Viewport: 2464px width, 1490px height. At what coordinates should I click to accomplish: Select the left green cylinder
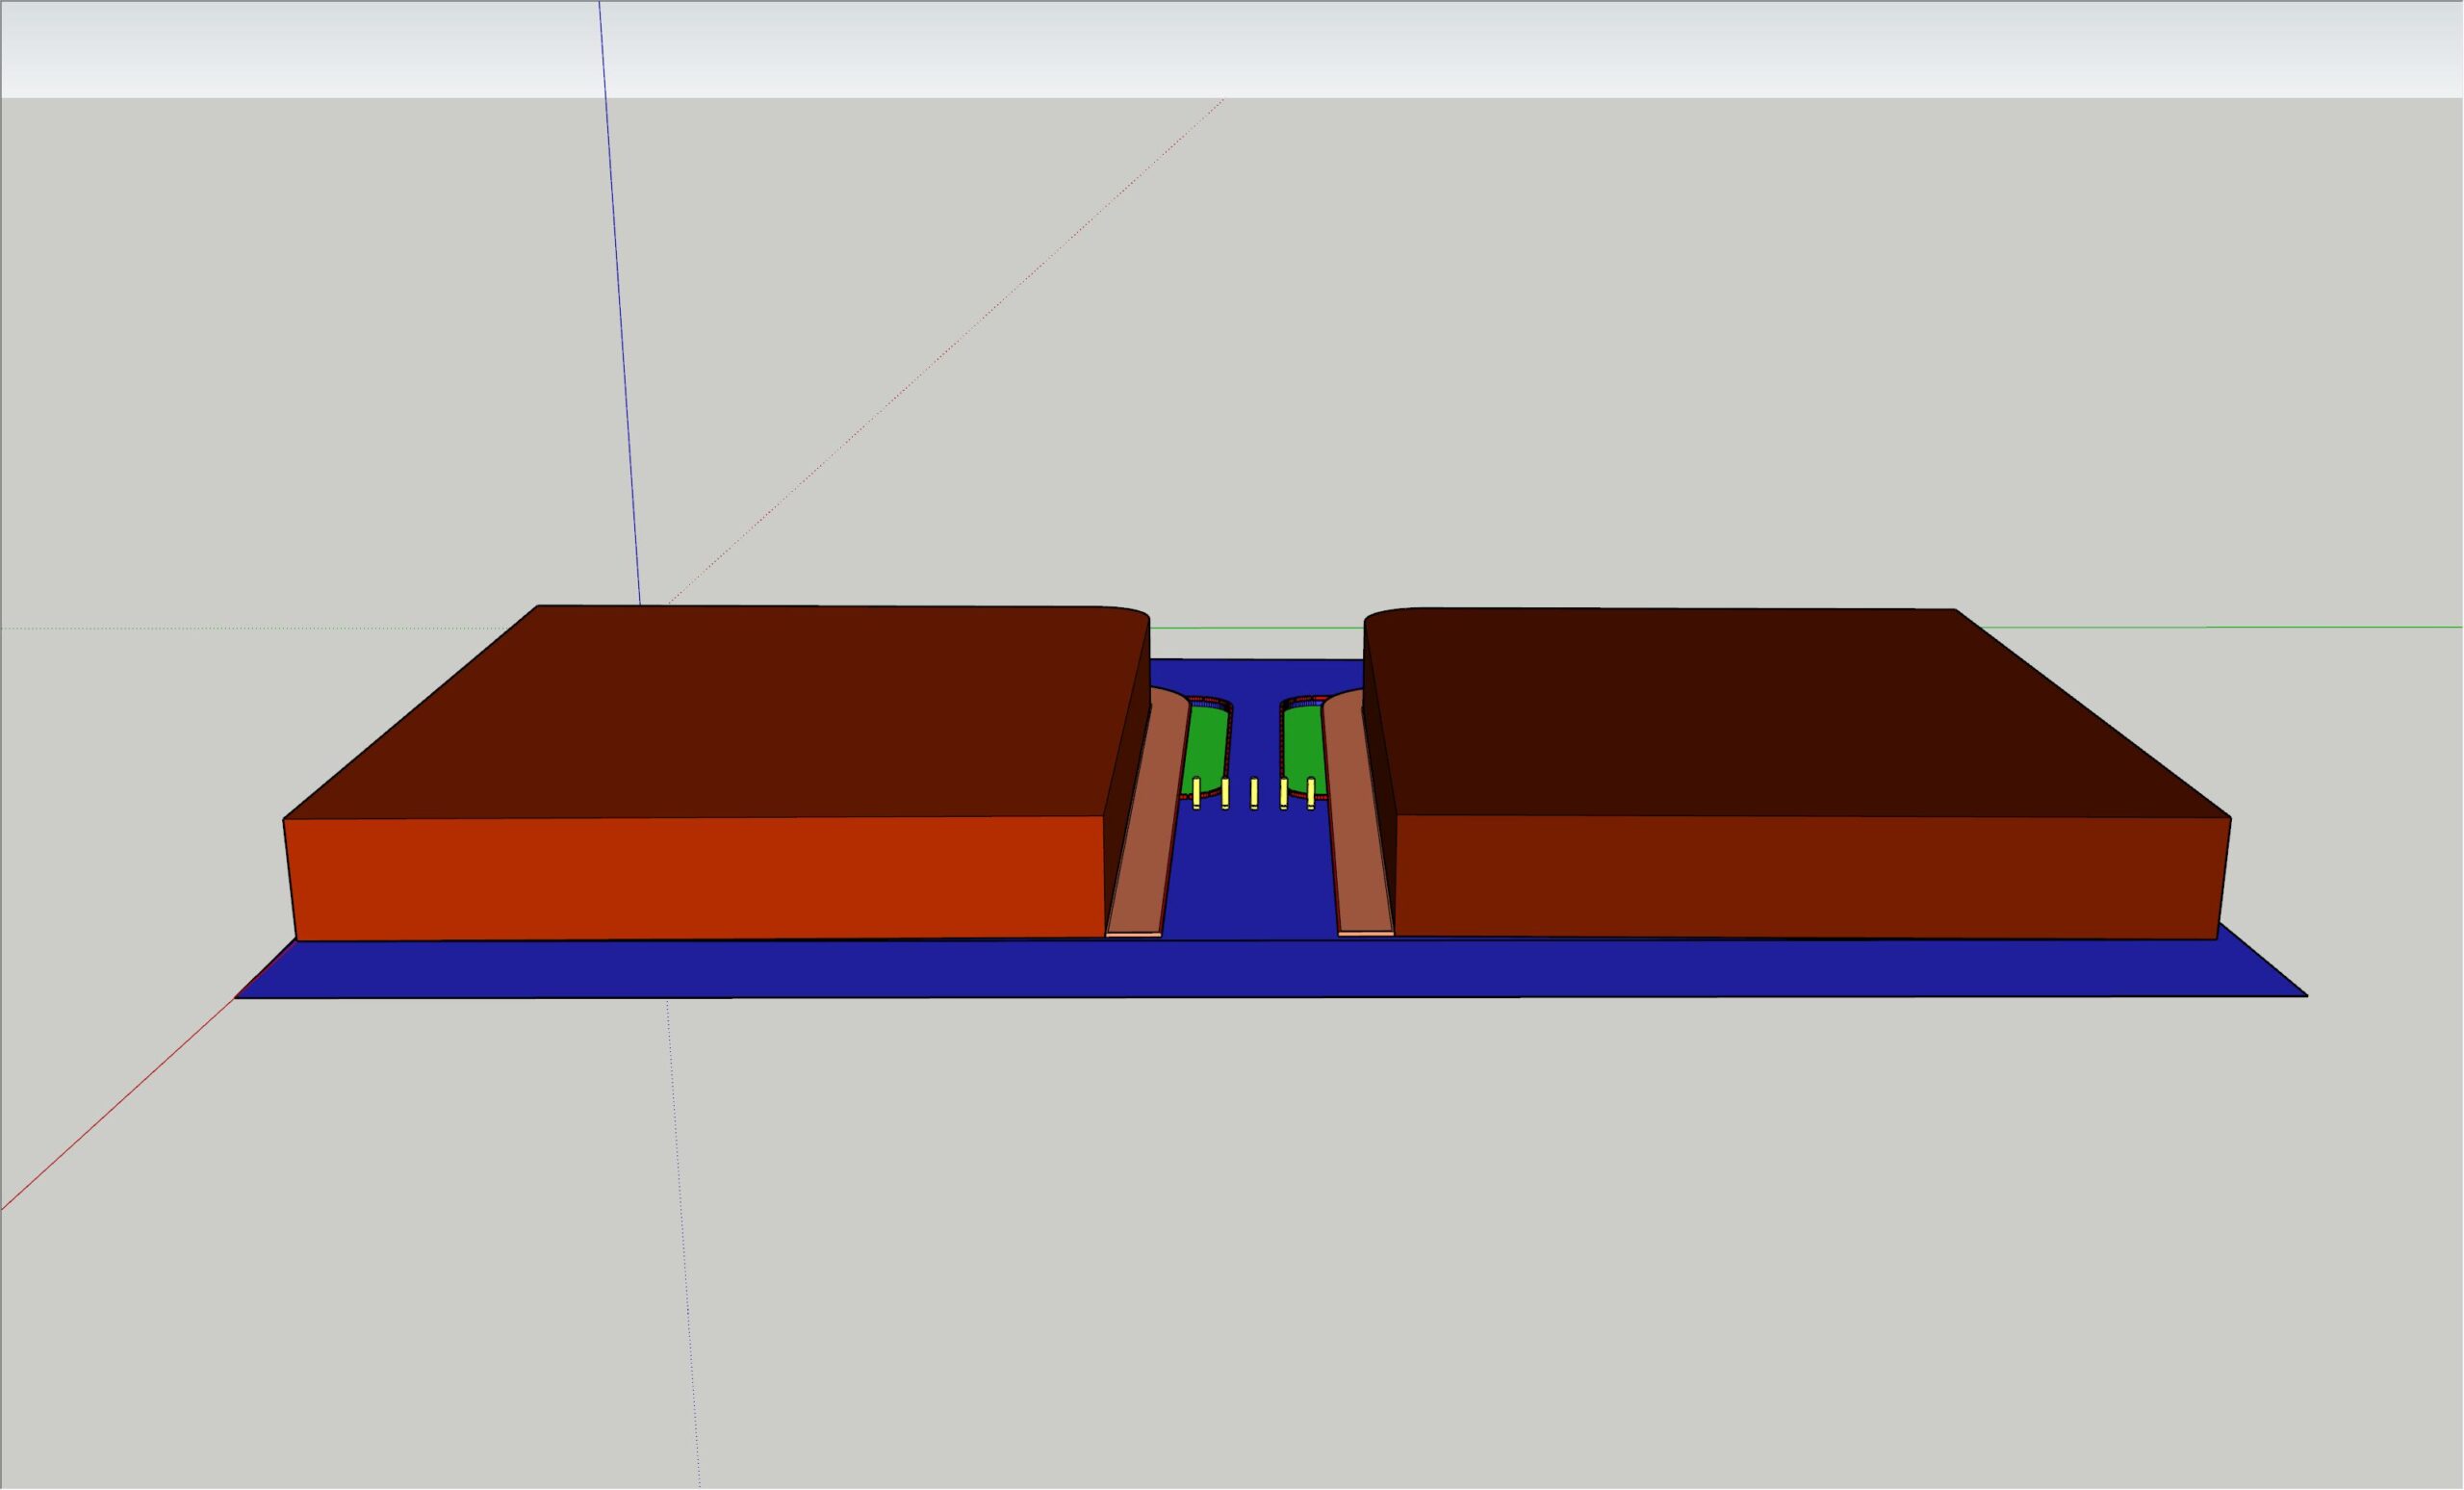point(1205,748)
